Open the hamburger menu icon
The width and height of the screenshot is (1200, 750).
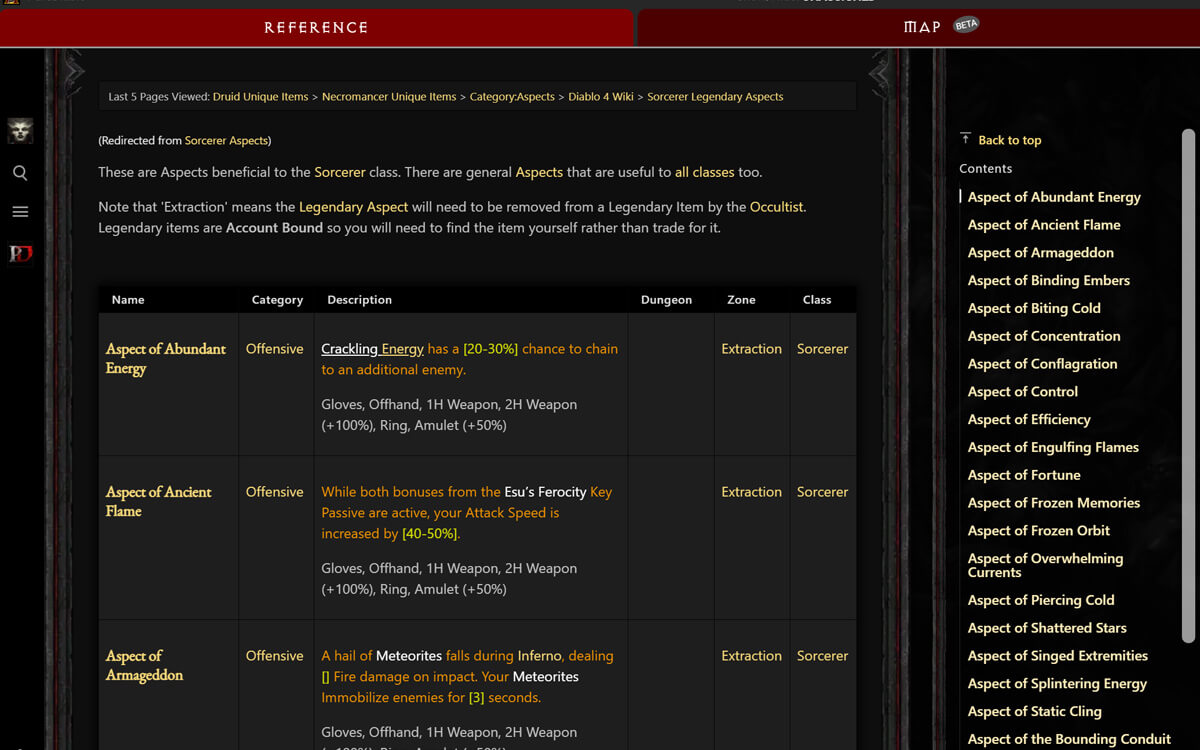[20, 212]
